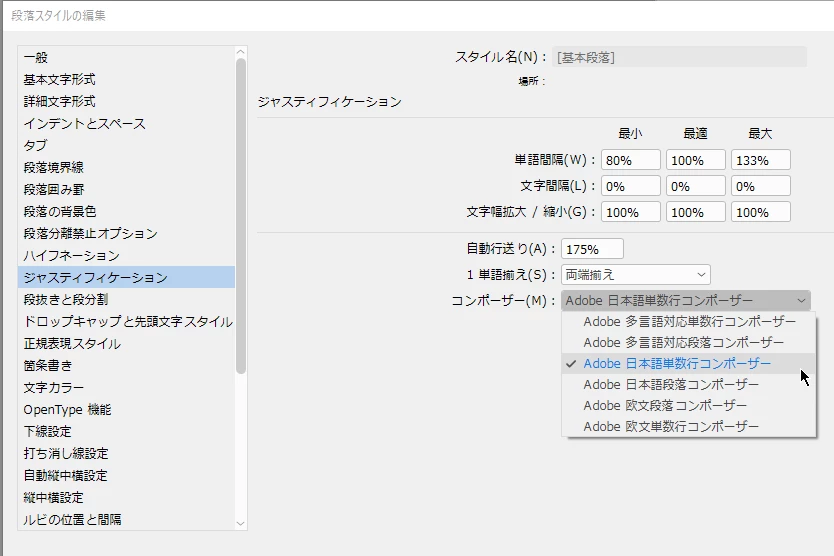This screenshot has height=556, width=834.
Task: Click 文字間隔 最大 field
Action: (x=761, y=186)
